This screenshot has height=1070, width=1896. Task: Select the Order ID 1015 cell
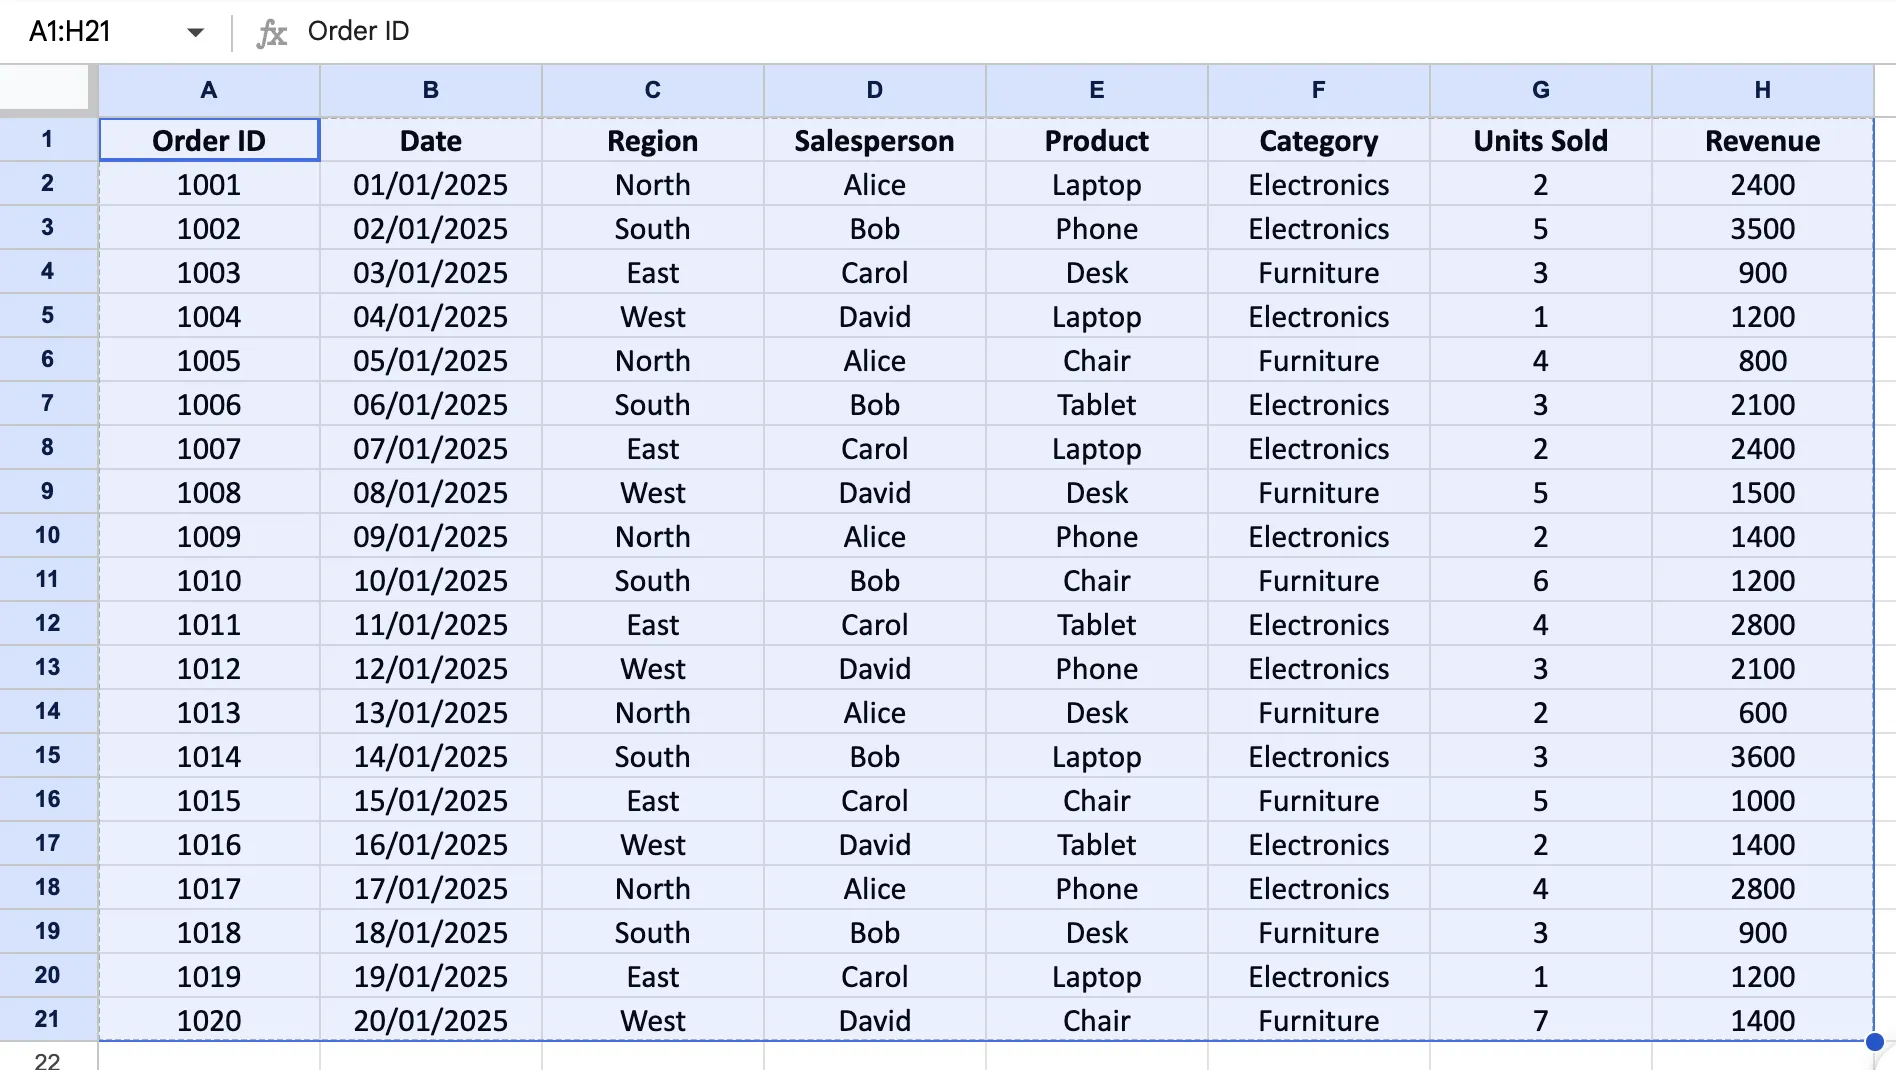pyautogui.click(x=208, y=800)
